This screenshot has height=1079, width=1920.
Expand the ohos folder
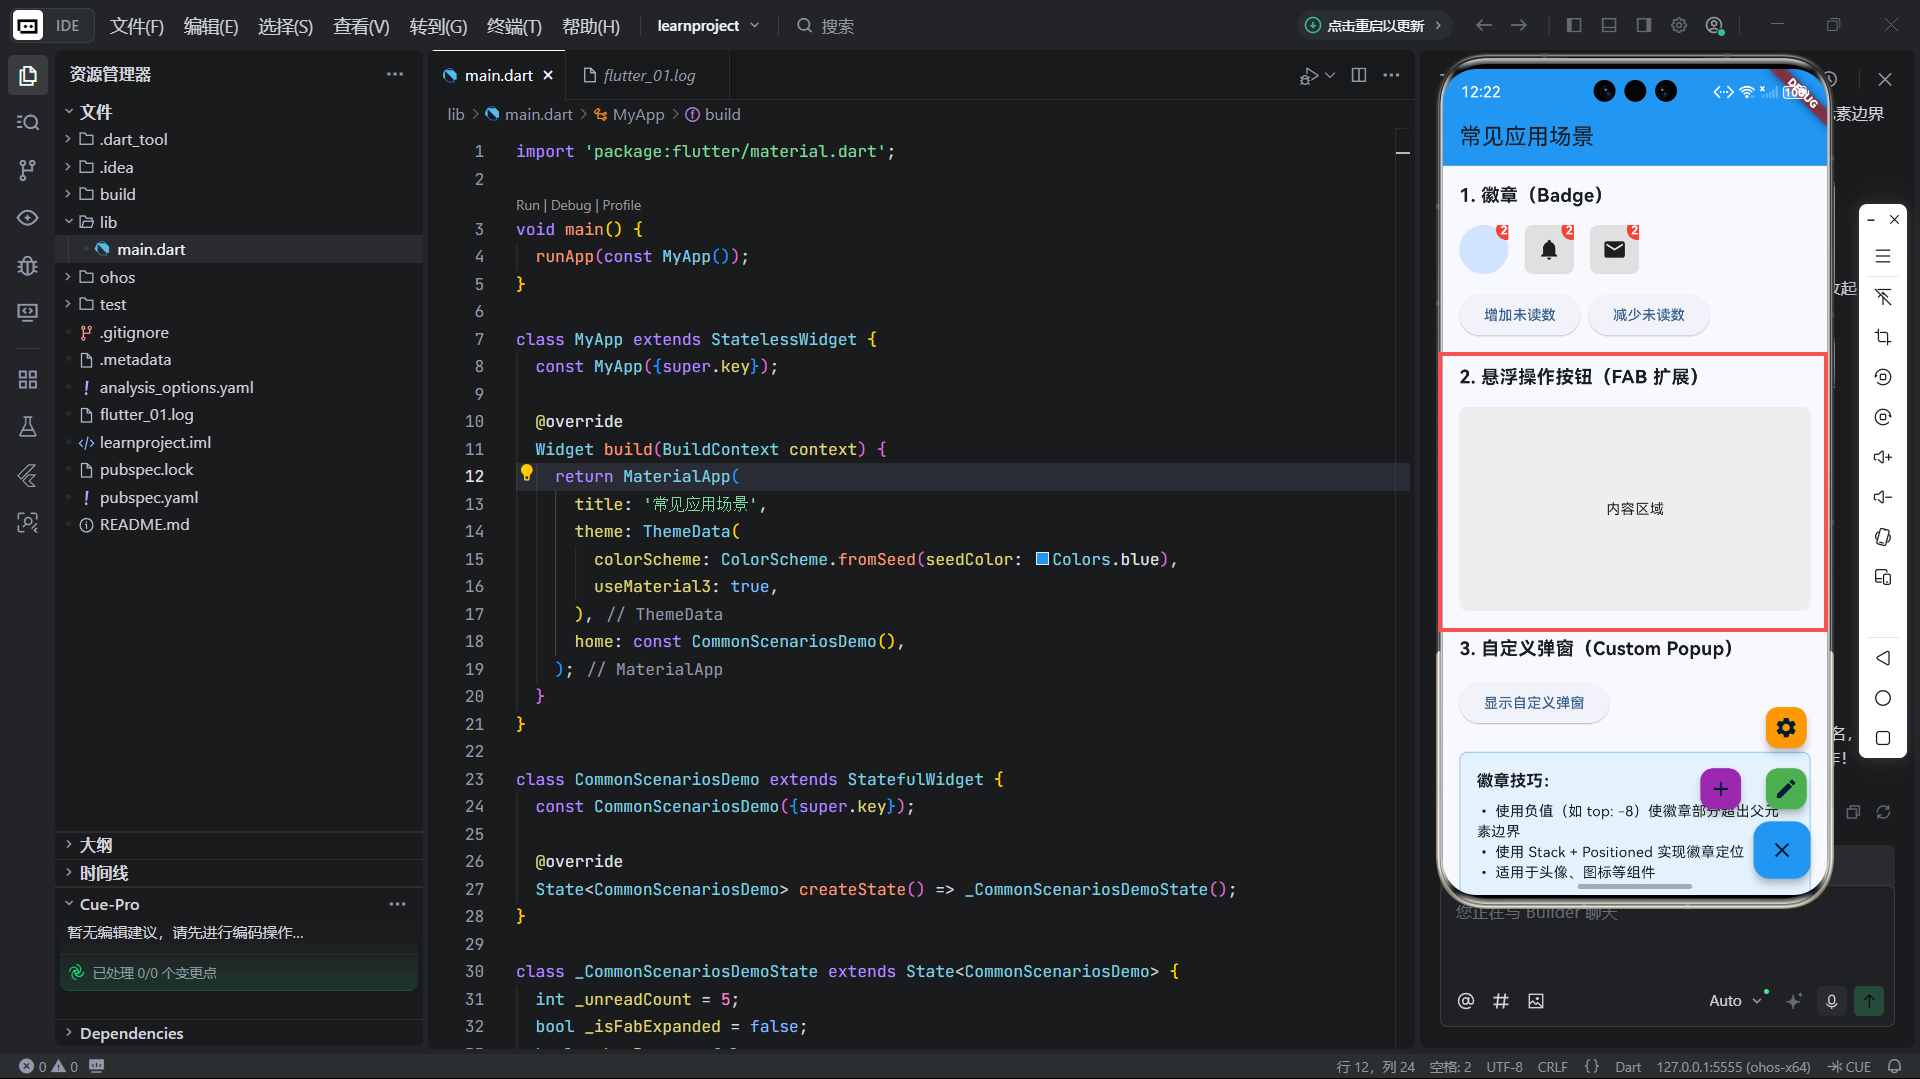coord(117,277)
